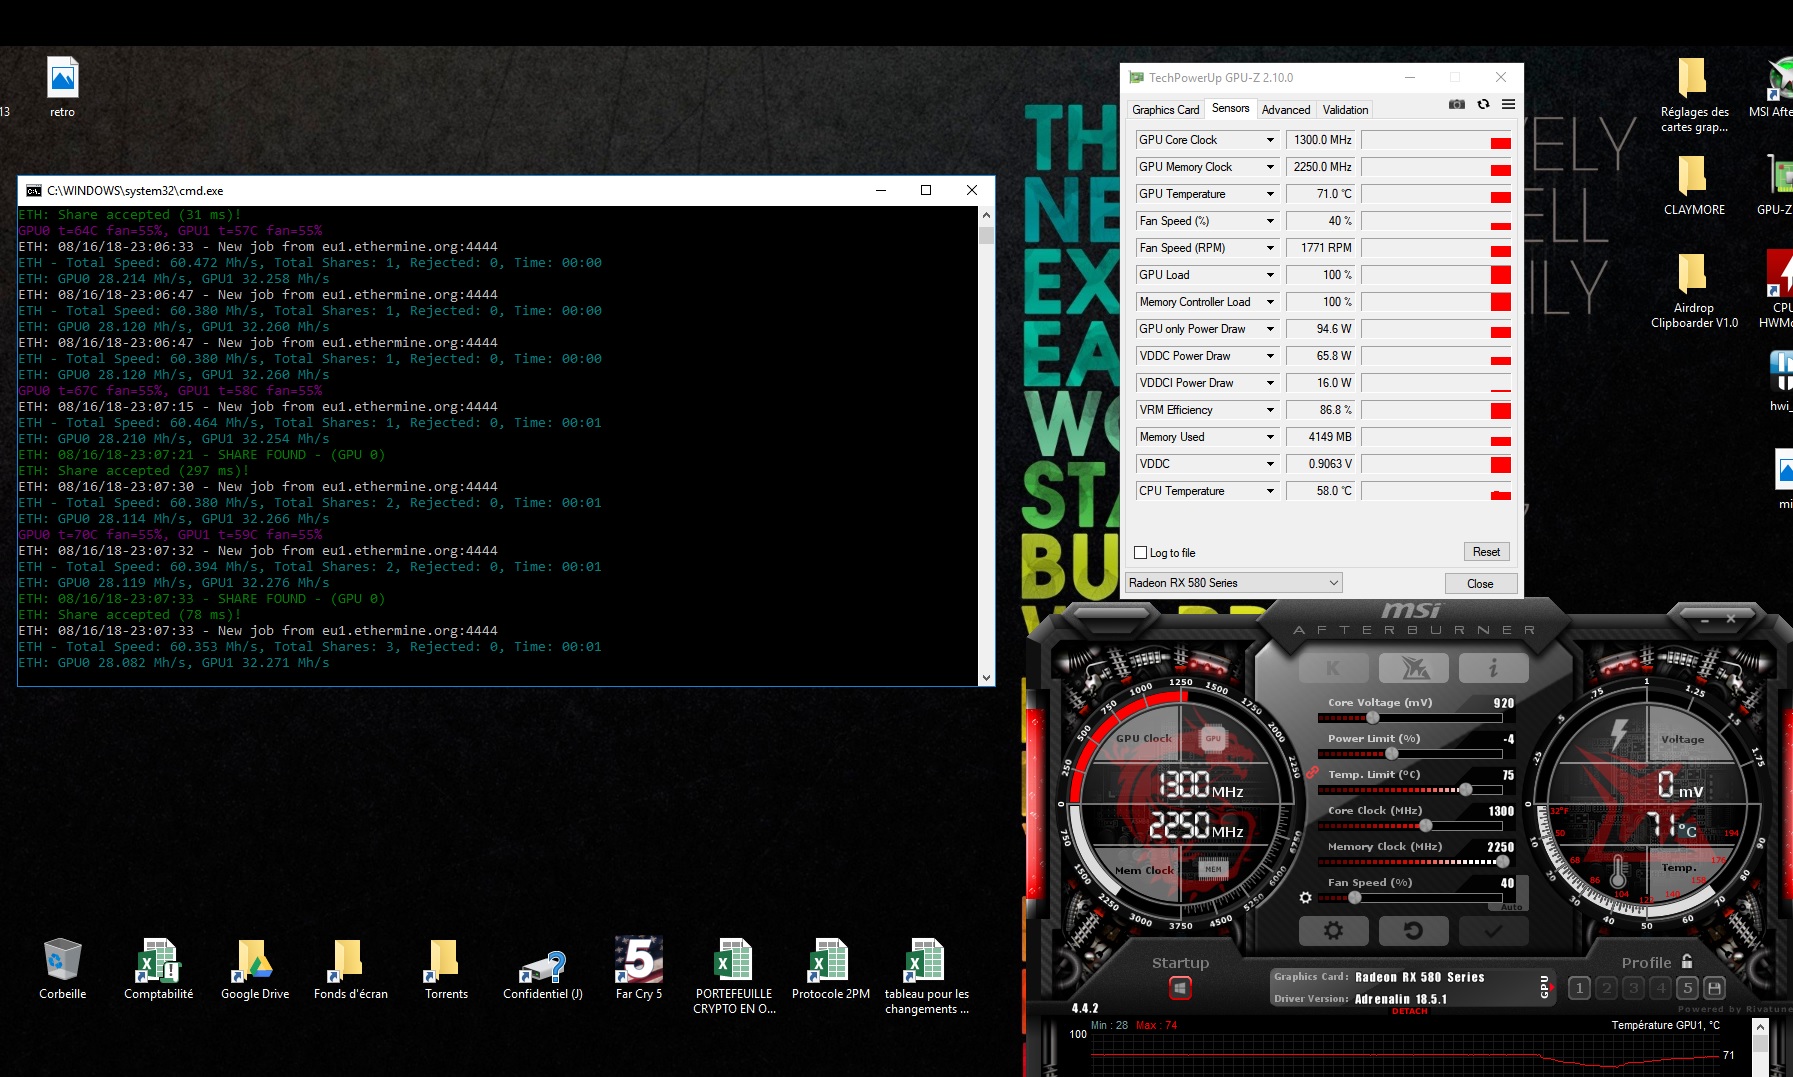Reset Afterburner overclock settings with undo icon
Viewport: 1793px width, 1077px height.
click(x=1413, y=930)
